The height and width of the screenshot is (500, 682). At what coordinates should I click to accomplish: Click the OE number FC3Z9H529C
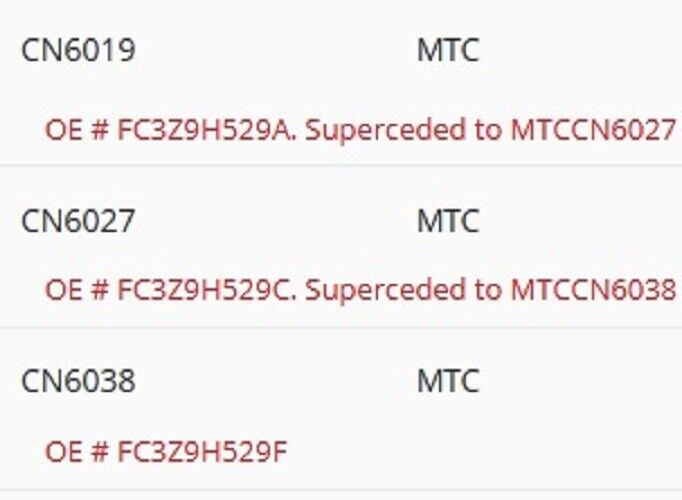pos(207,290)
